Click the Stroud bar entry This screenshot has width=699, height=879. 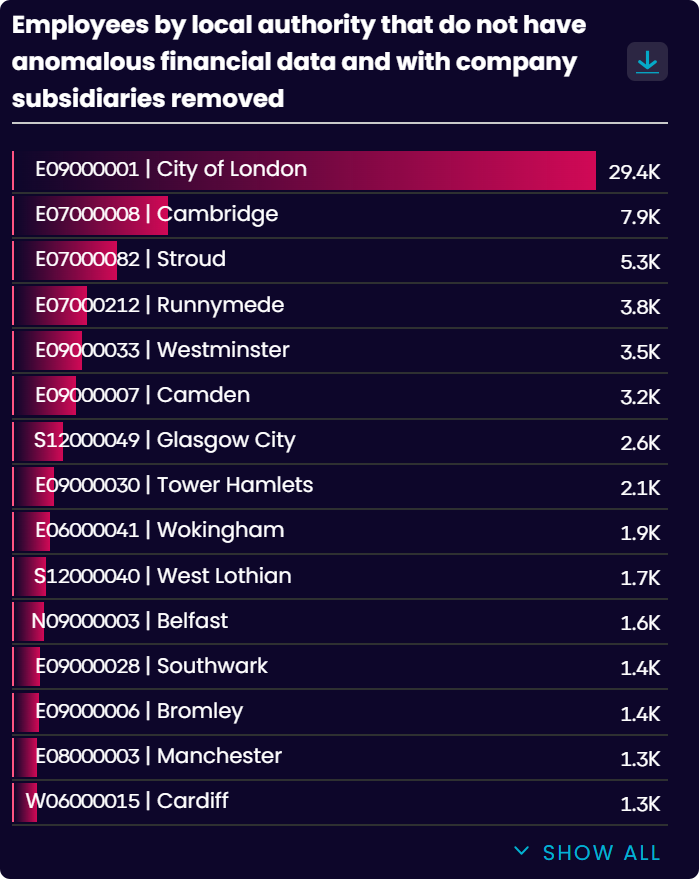[x=340, y=261]
